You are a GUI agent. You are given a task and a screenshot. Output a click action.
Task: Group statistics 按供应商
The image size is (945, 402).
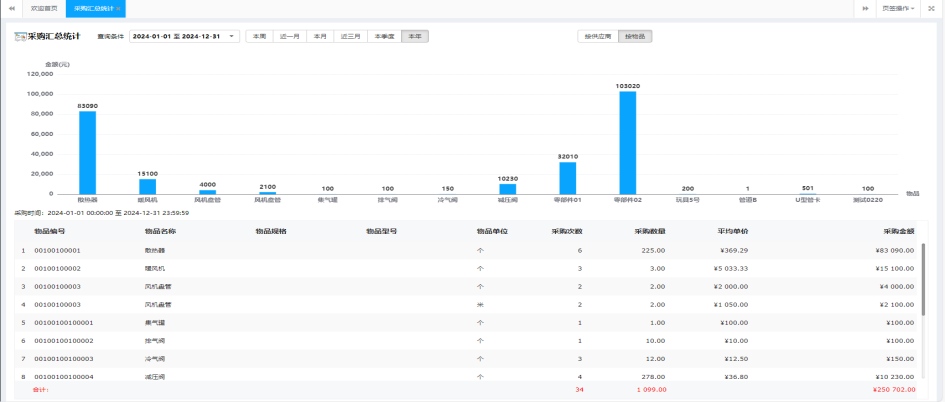tap(598, 36)
